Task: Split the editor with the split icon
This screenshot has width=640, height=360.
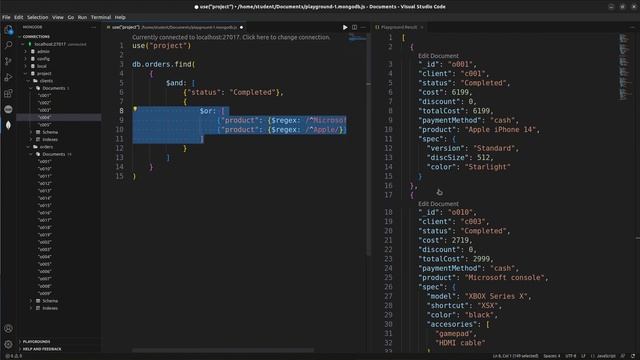Action: (x=354, y=27)
